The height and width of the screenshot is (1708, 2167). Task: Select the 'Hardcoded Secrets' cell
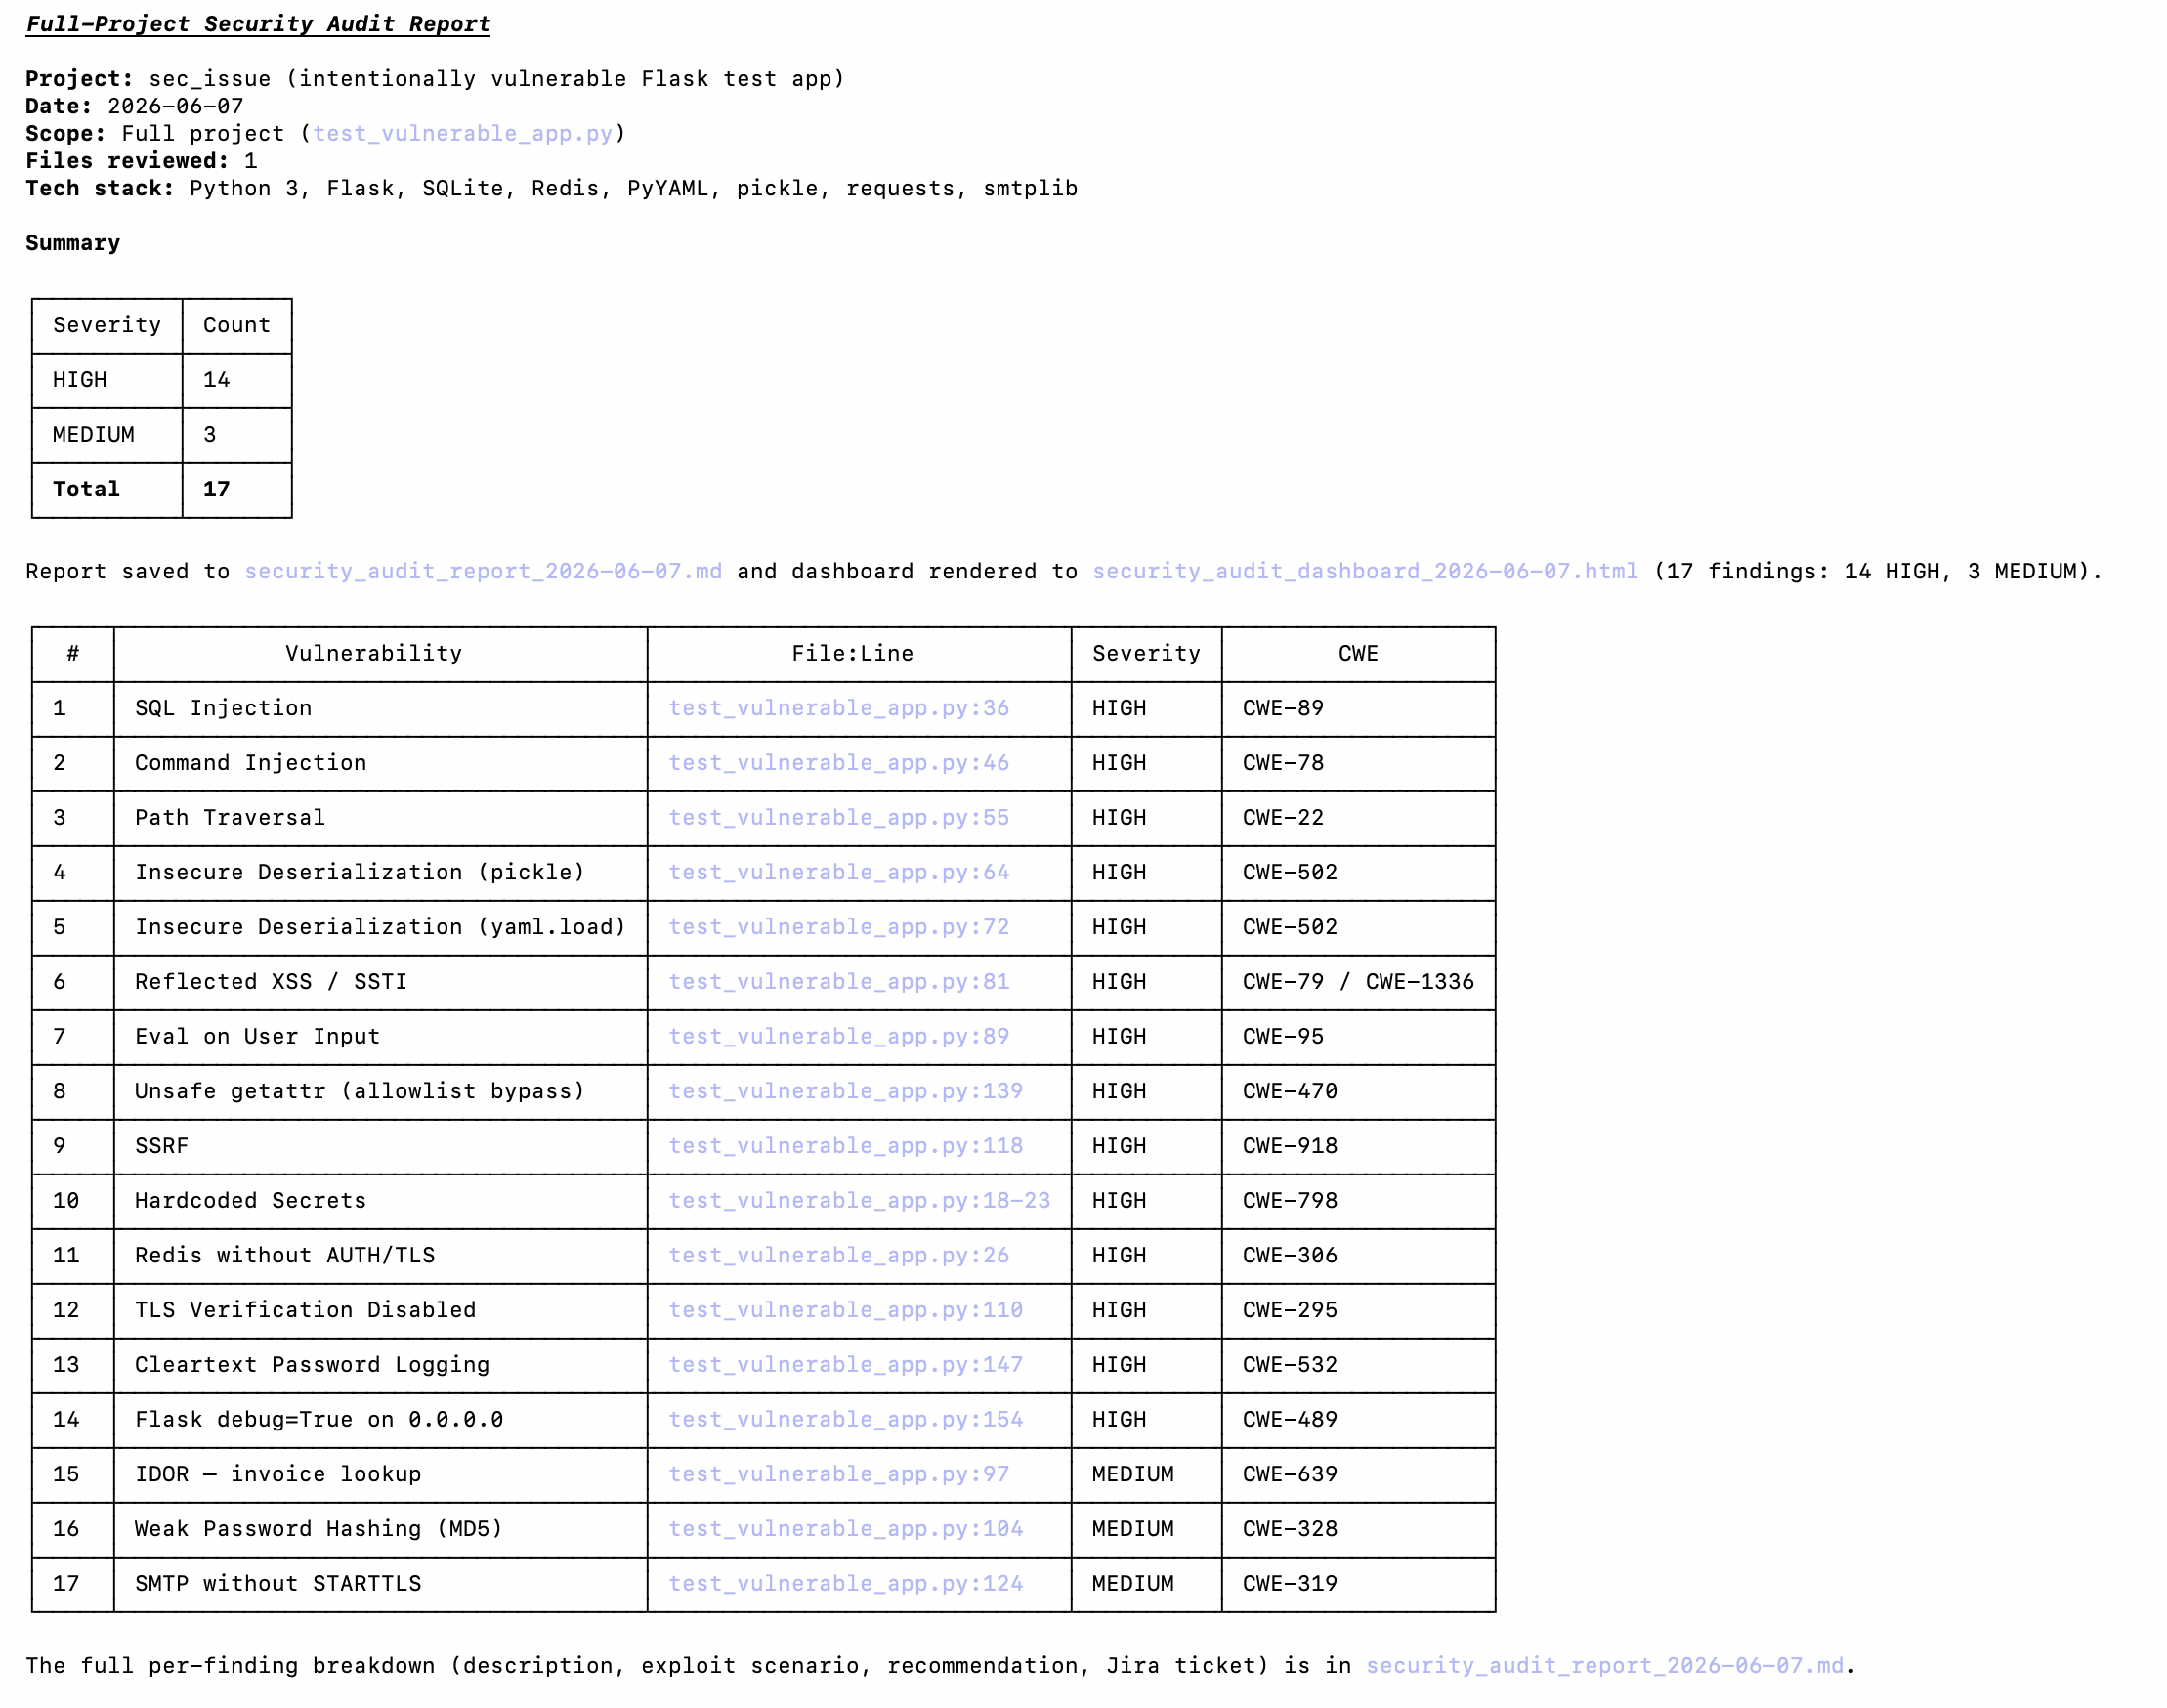pyautogui.click(x=380, y=1200)
